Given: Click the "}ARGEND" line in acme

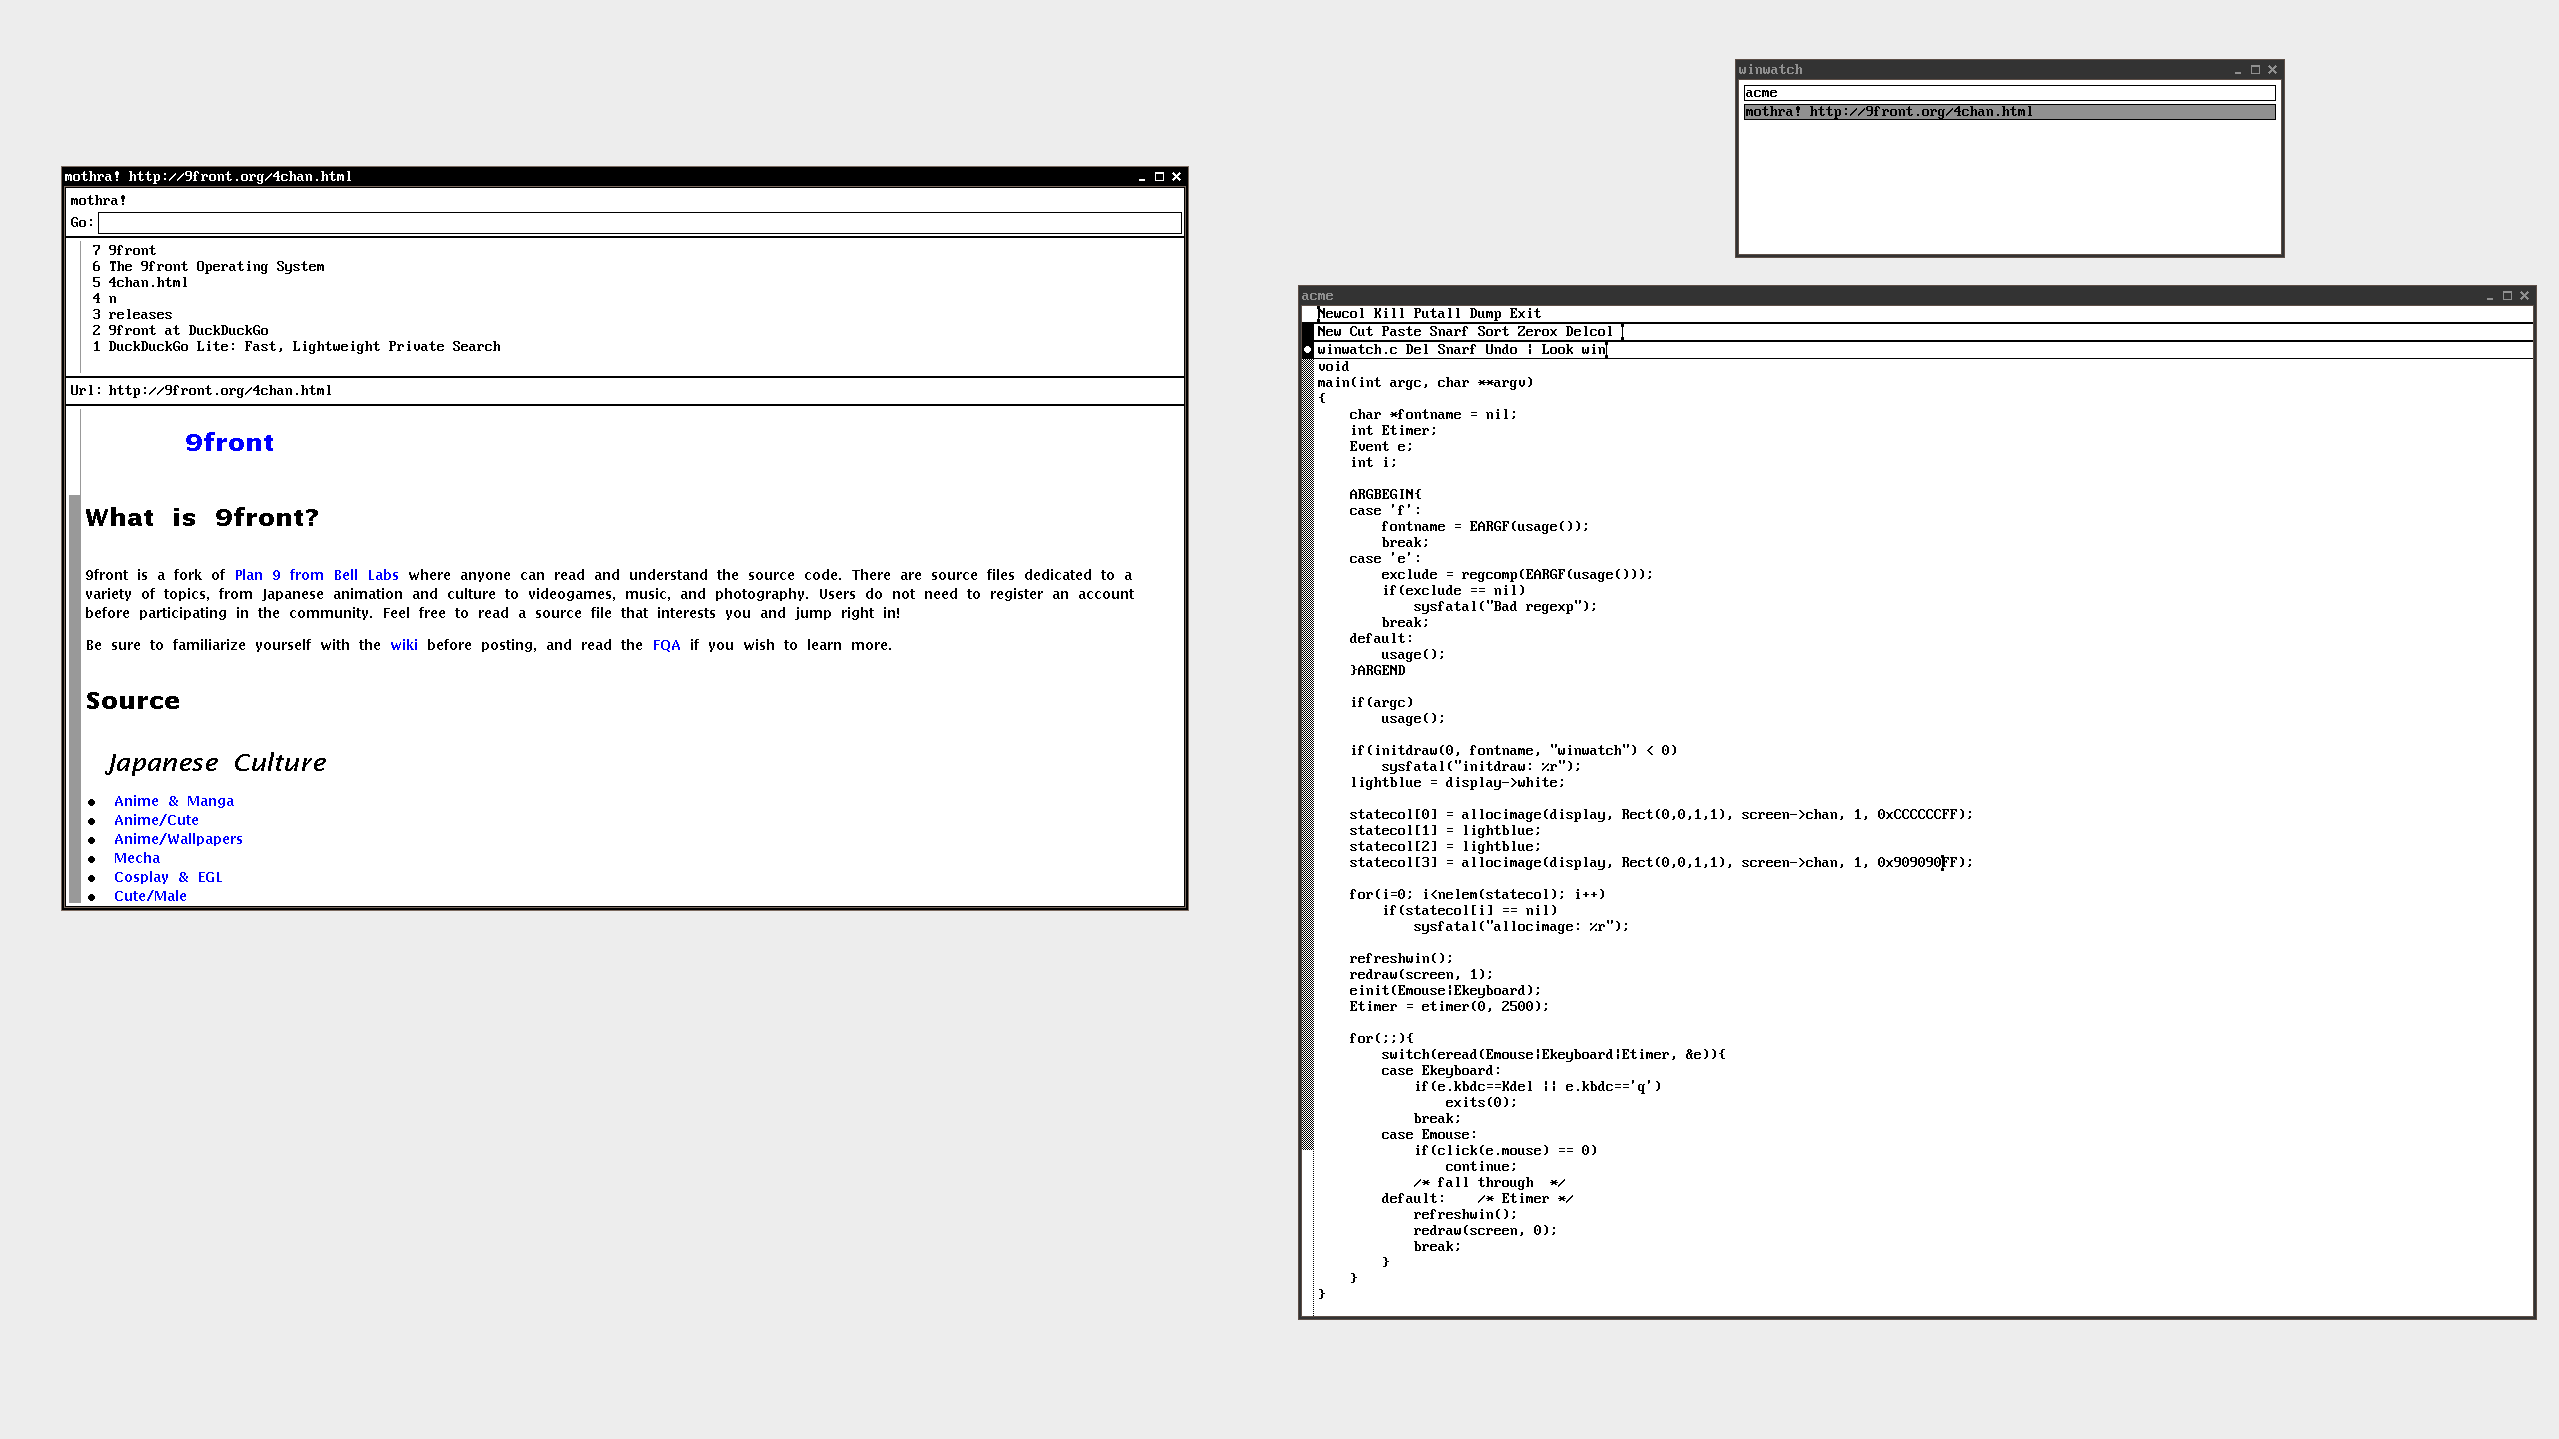Looking at the screenshot, I should [1377, 671].
